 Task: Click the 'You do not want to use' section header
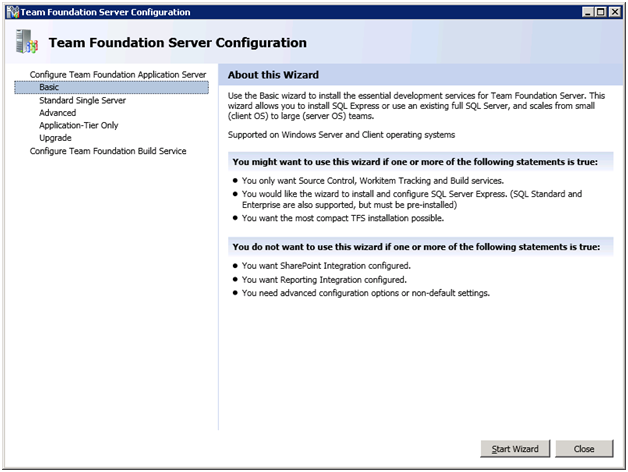(x=415, y=246)
